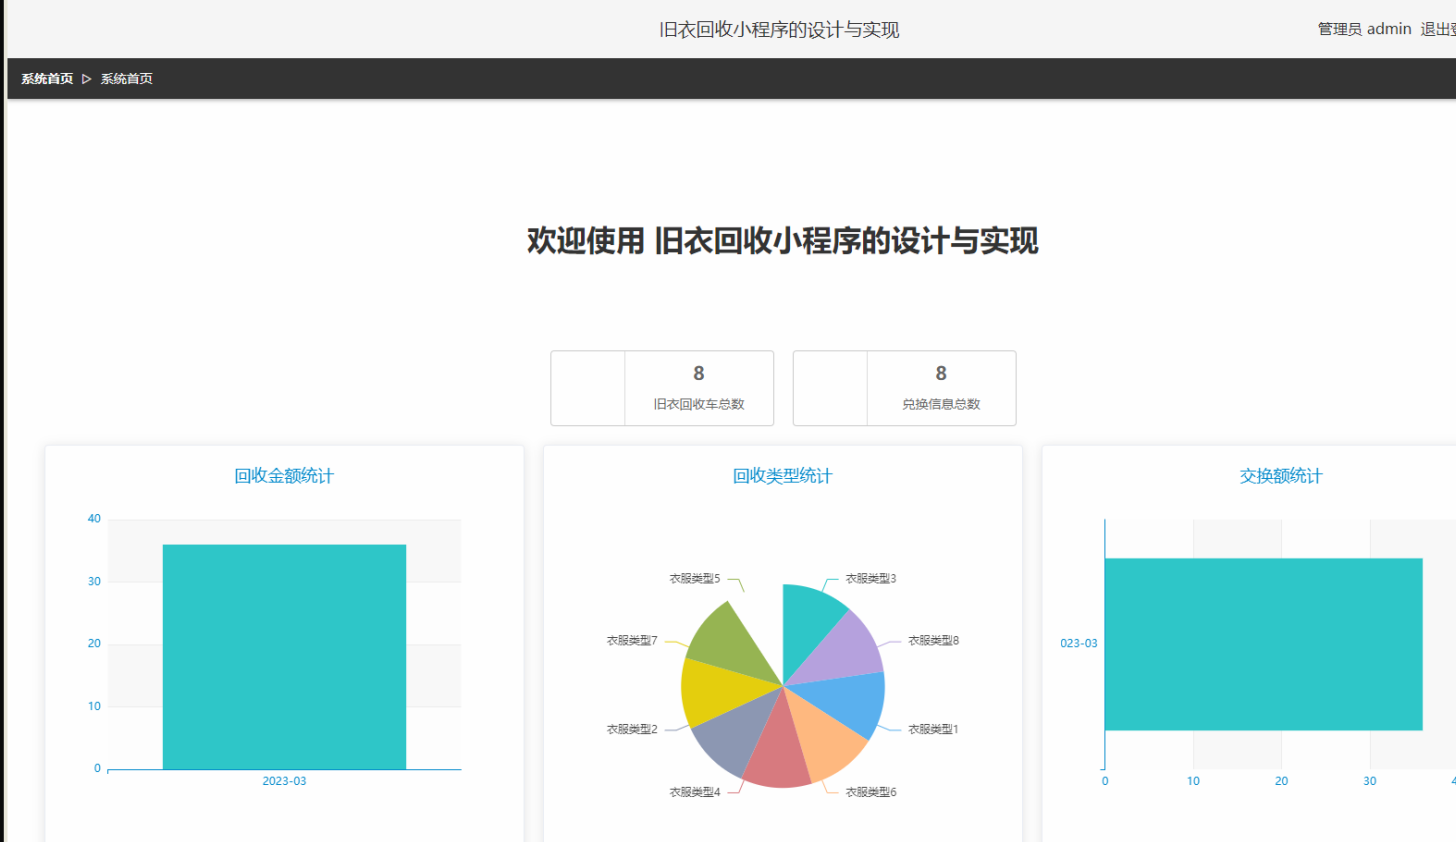Click the 回收类型统计 chart title
Image resolution: width=1456 pixels, height=842 pixels.
click(x=782, y=476)
